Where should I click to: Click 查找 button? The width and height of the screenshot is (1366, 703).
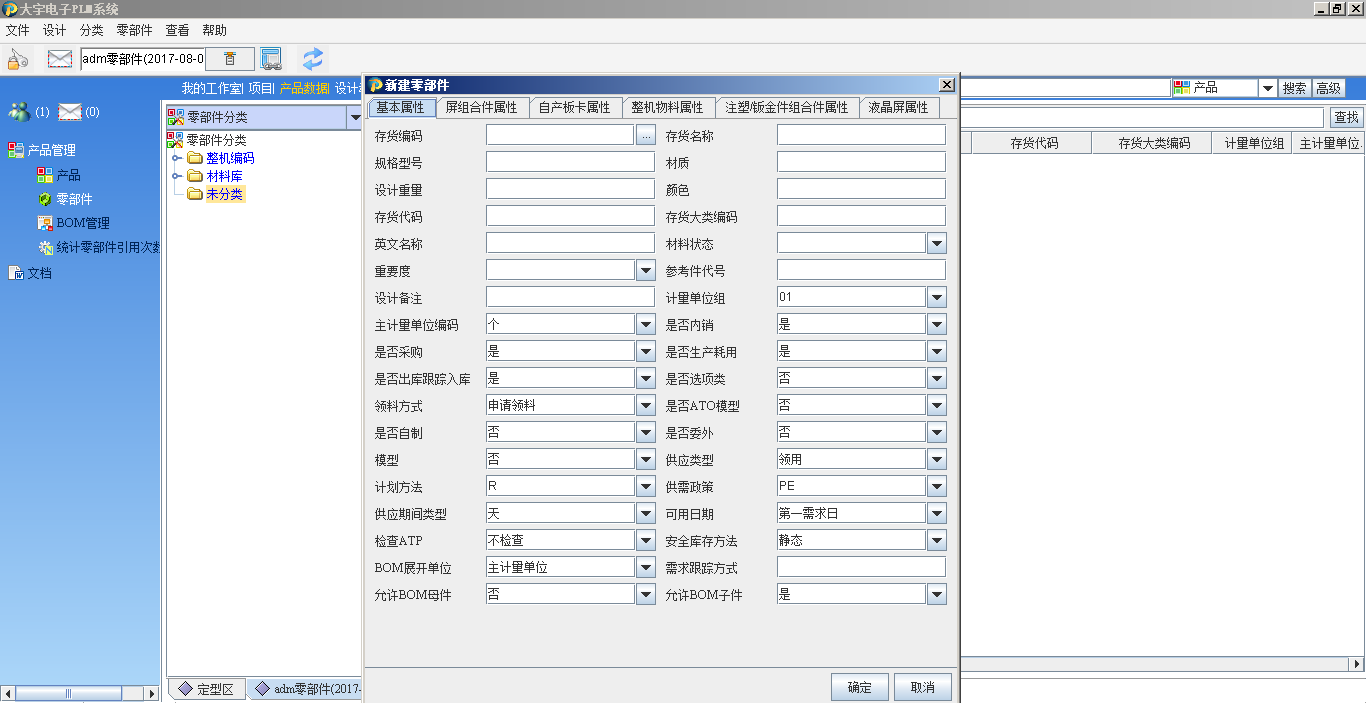point(1346,118)
